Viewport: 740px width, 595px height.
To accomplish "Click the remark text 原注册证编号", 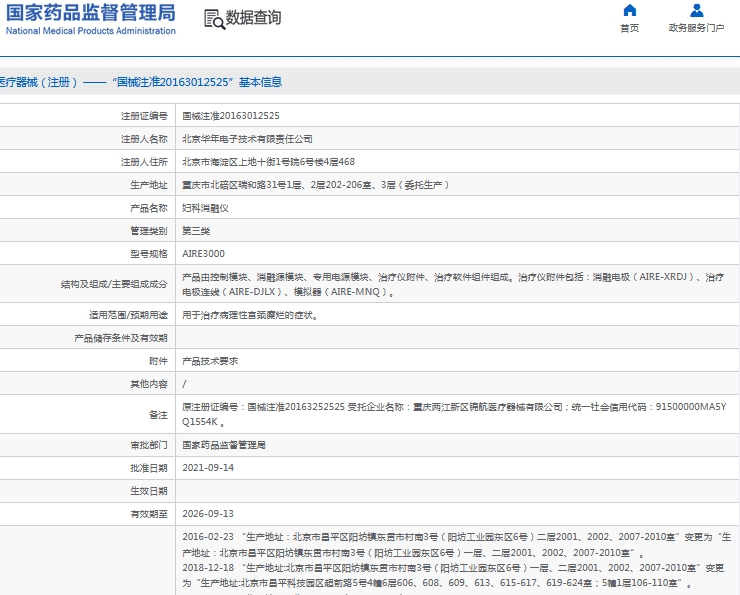I will 454,414.
